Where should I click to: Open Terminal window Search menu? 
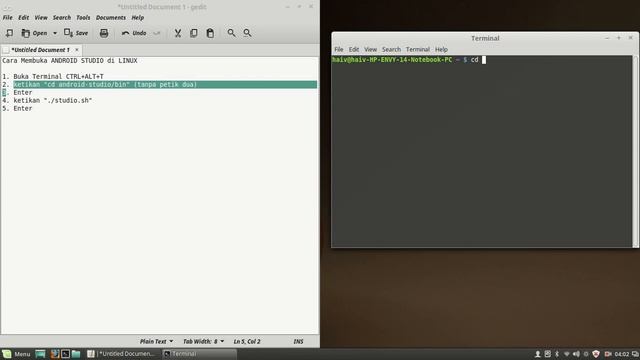(391, 49)
